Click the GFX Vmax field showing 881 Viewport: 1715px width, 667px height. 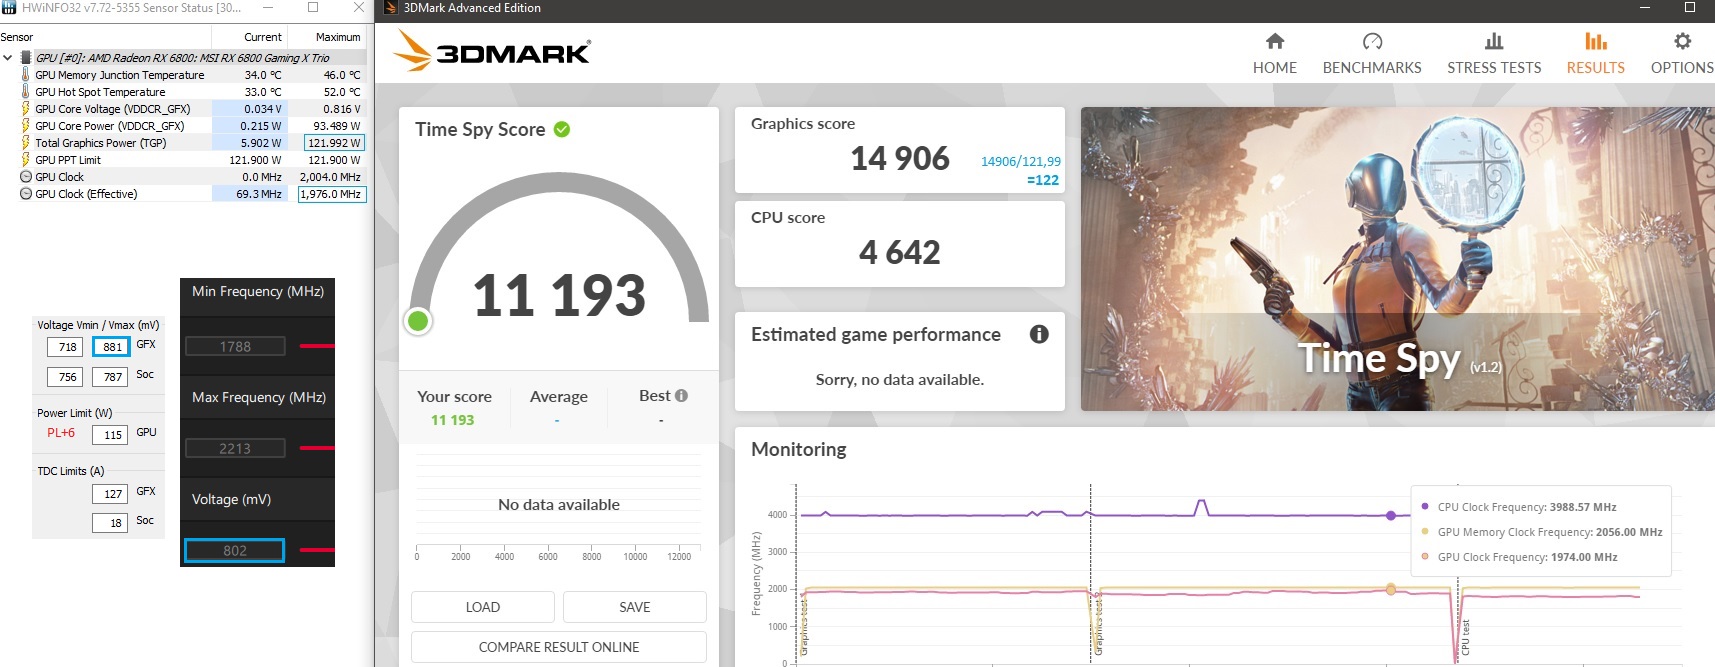(x=110, y=347)
